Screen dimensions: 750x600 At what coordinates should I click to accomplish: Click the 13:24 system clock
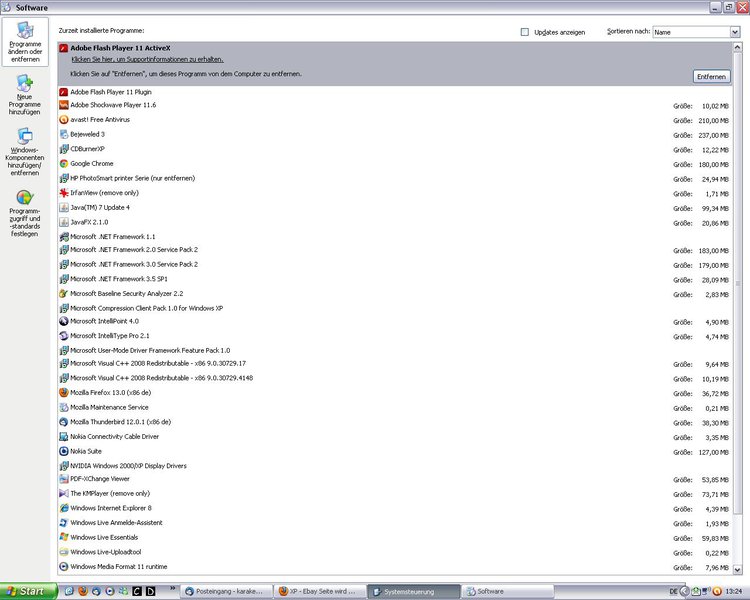734,591
